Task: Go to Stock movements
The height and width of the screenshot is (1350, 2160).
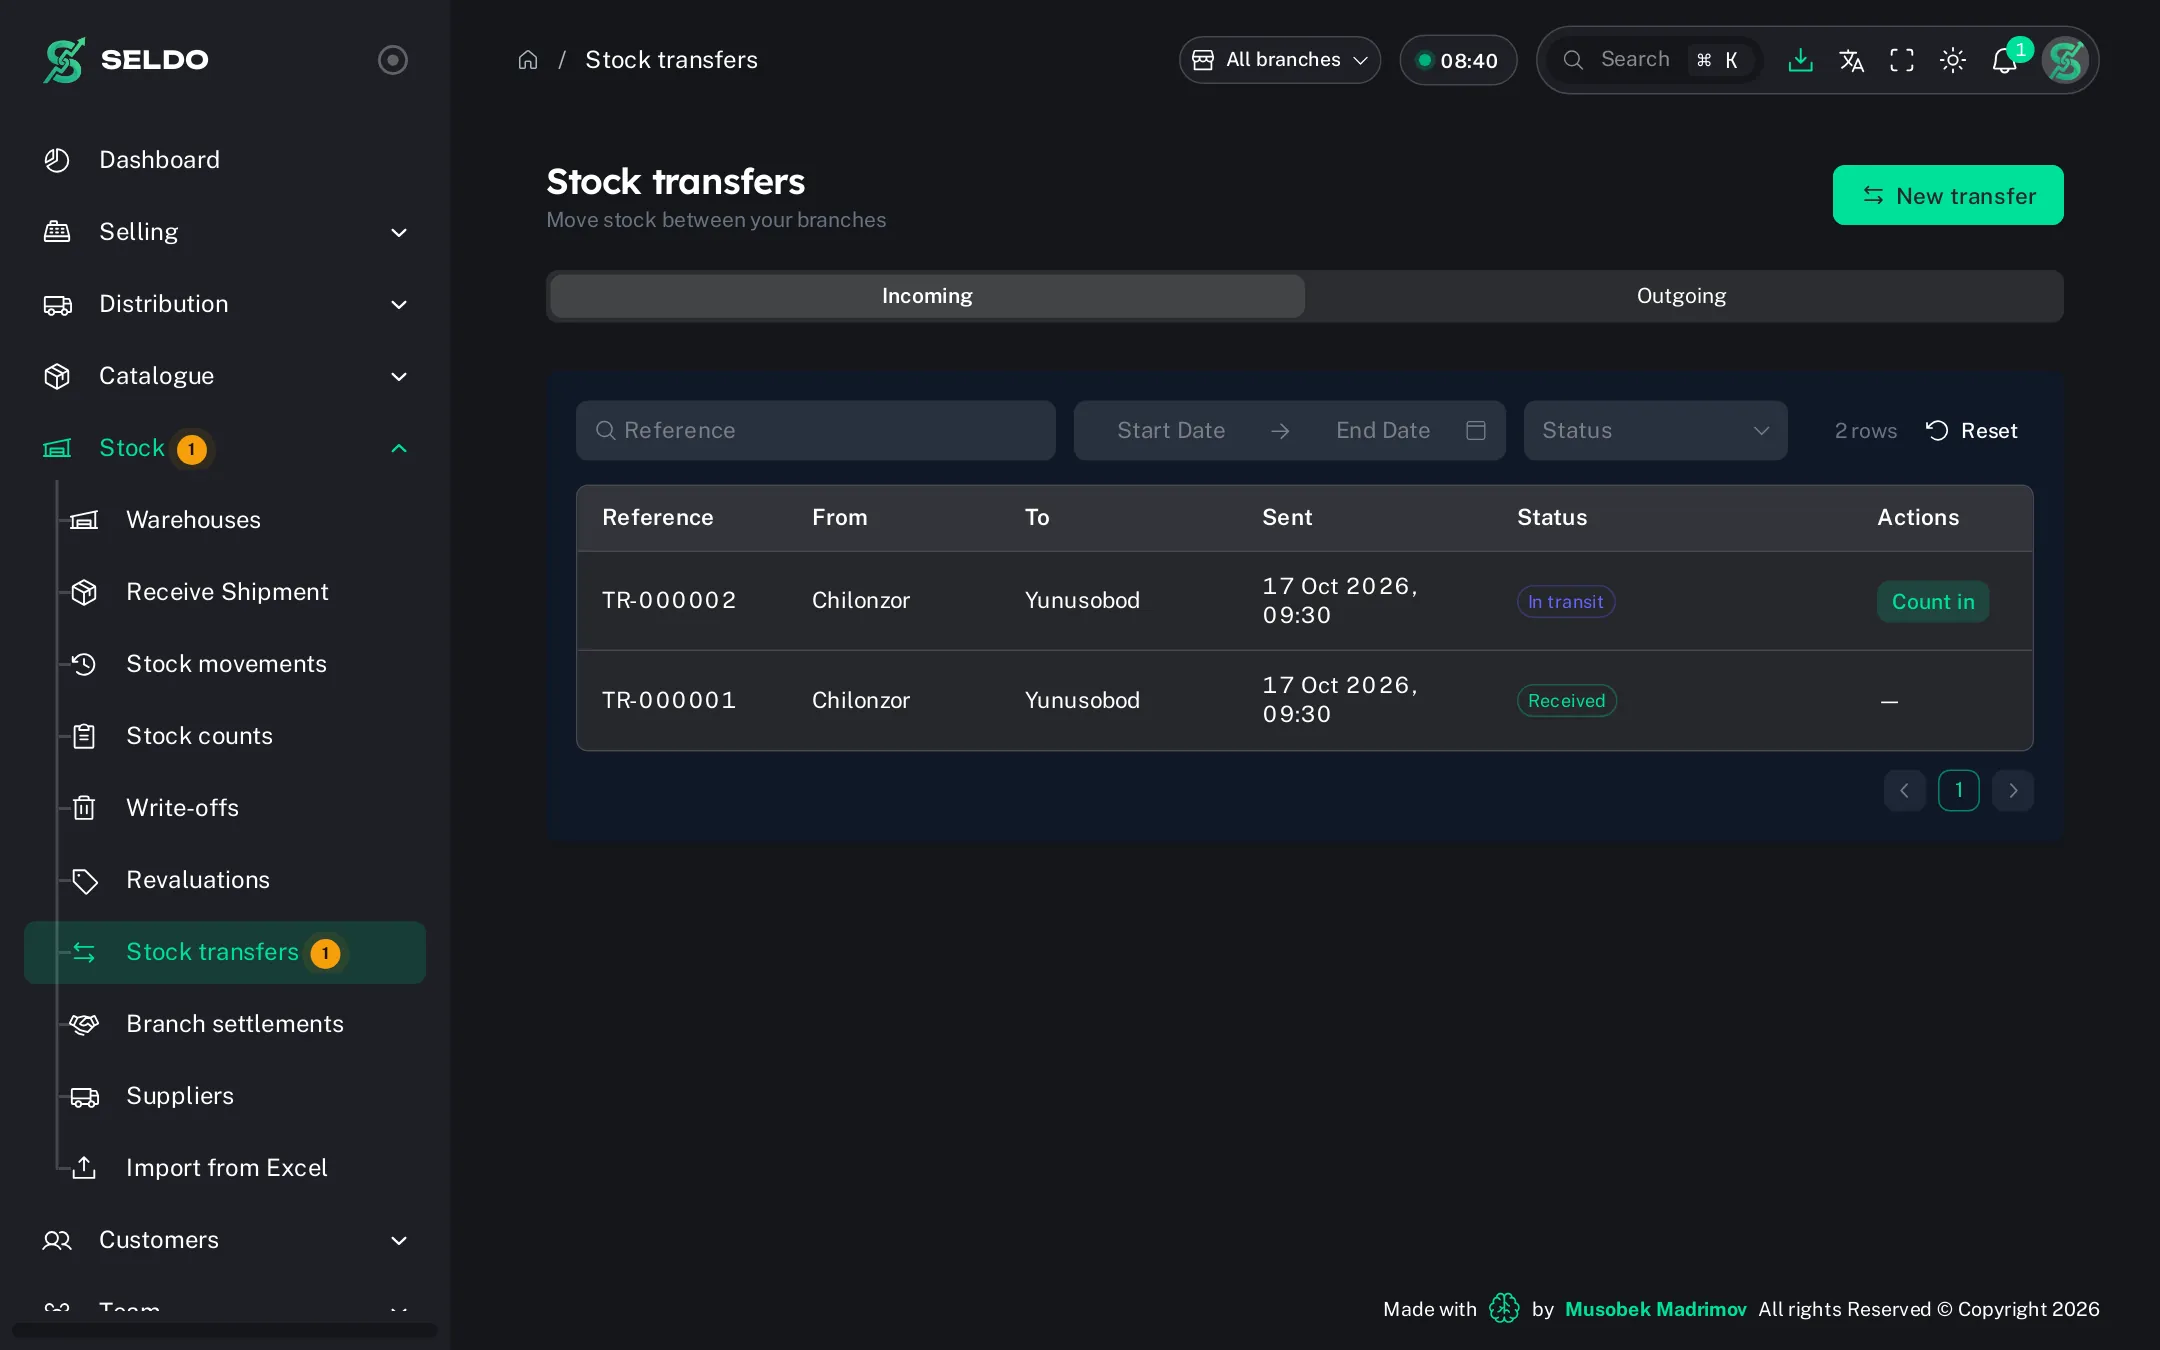Action: [226, 664]
